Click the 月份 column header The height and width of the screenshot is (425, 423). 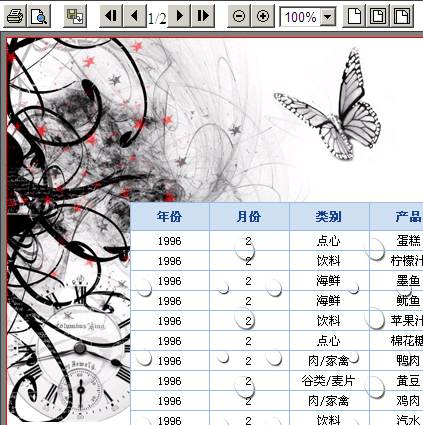click(x=249, y=216)
